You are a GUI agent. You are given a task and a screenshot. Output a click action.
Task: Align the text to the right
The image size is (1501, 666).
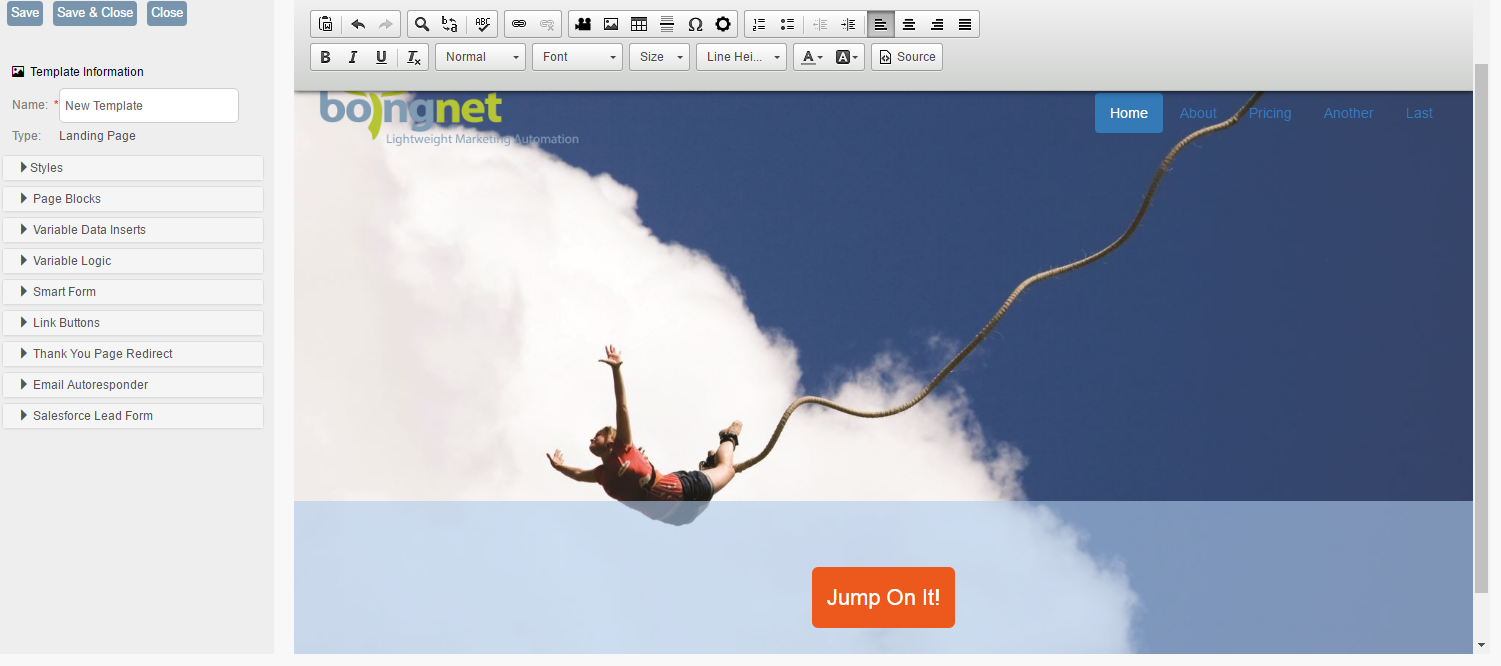click(937, 24)
